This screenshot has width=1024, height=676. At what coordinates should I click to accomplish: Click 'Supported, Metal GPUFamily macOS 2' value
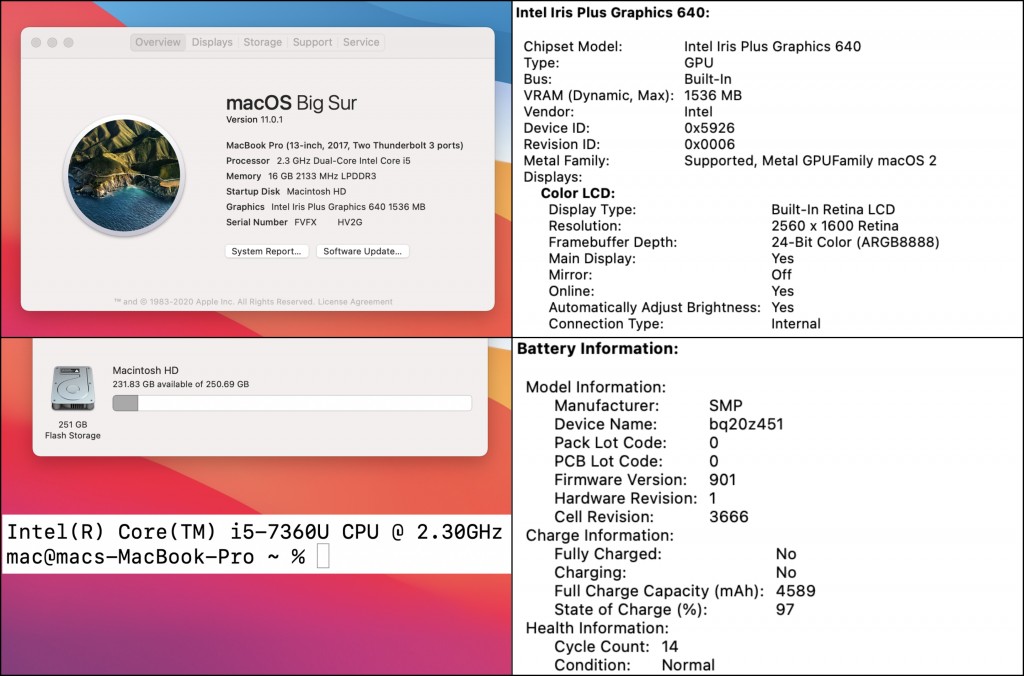click(x=810, y=161)
